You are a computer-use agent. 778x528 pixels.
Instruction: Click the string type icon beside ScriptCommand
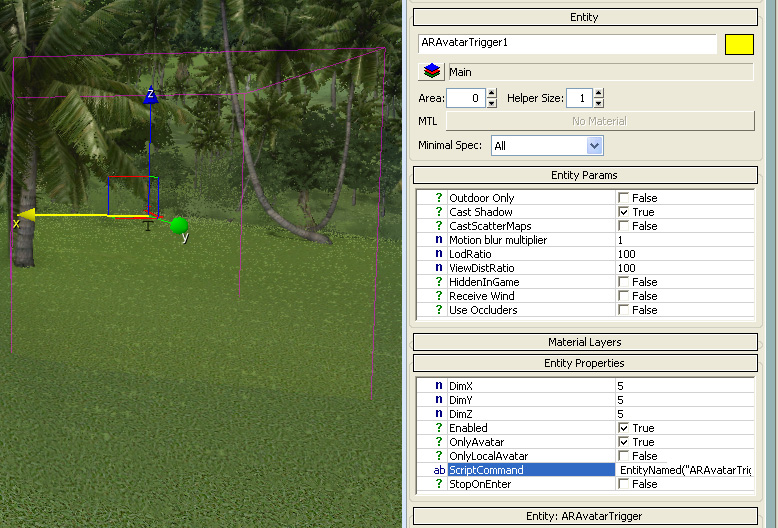click(439, 470)
